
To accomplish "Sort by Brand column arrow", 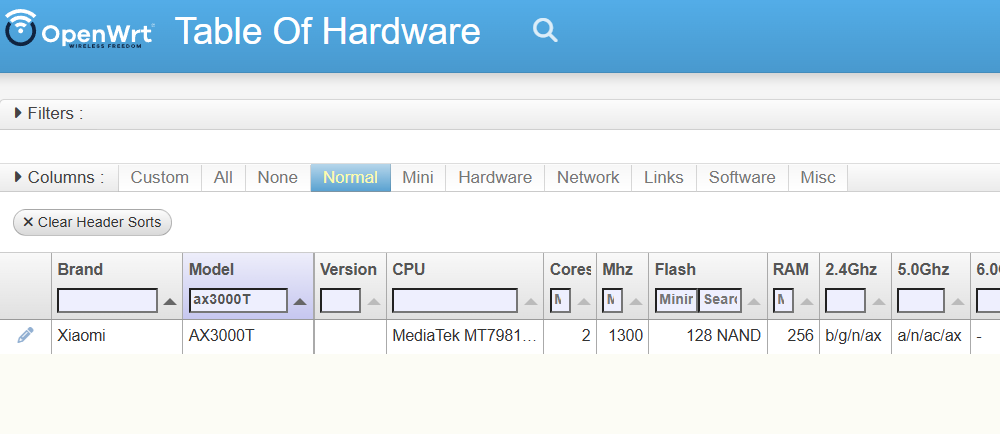I will tap(170, 301).
